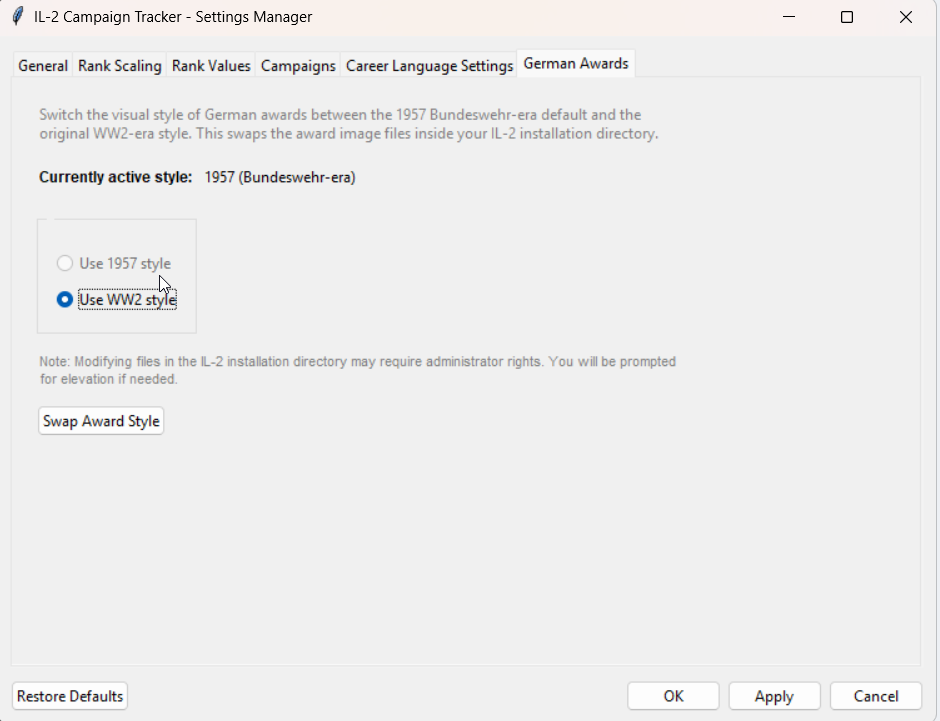Cancel and discard the settings dialog
This screenshot has height=721, width=940.
pos(876,696)
